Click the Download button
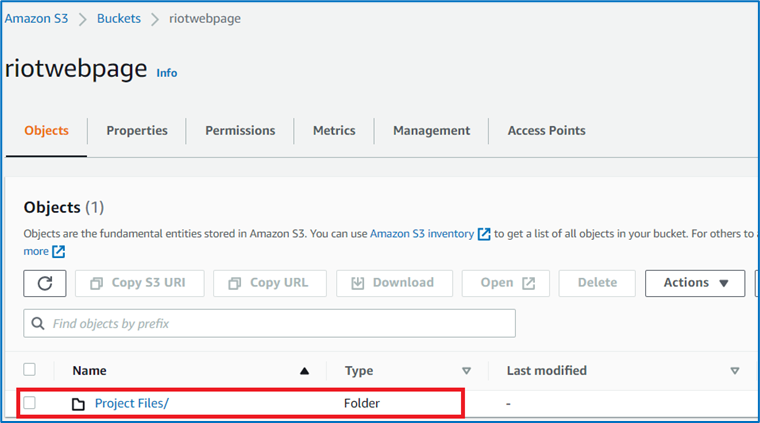The height and width of the screenshot is (423, 760). pos(395,283)
